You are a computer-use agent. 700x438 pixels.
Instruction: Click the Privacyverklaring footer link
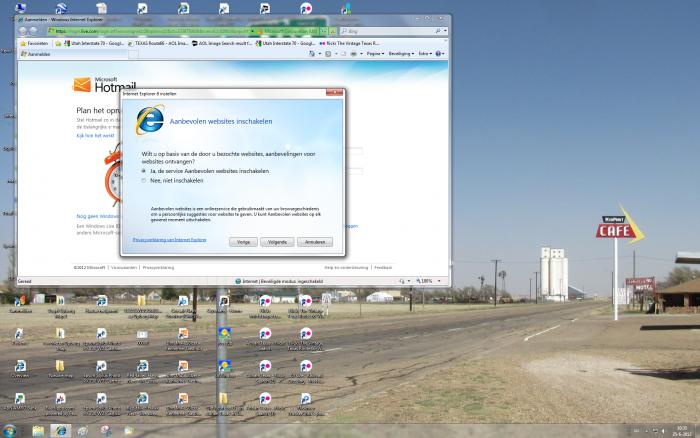(x=158, y=267)
